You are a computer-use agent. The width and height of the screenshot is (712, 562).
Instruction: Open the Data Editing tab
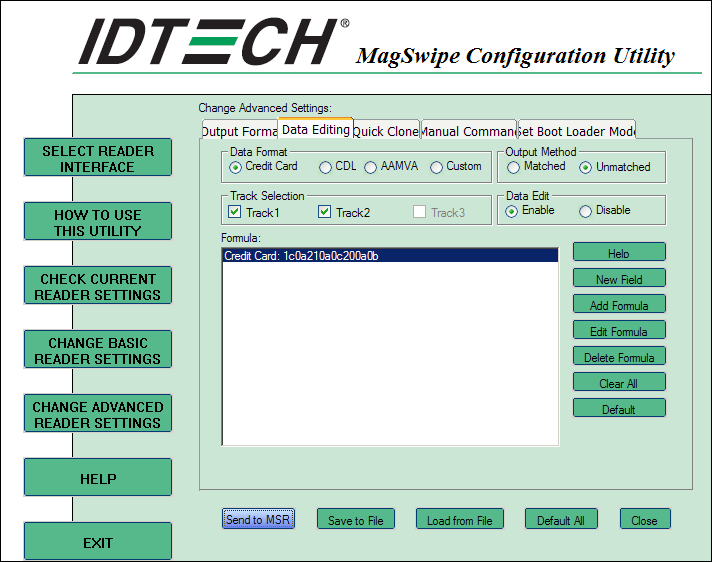[x=315, y=129]
